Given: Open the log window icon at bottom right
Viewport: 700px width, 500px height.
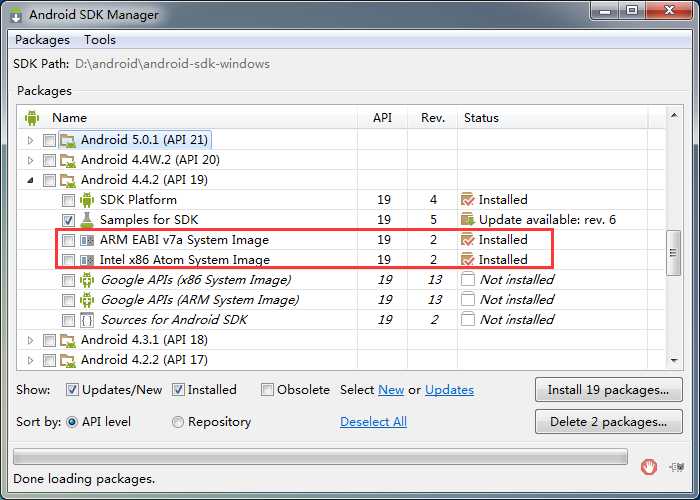Looking at the screenshot, I should [677, 467].
